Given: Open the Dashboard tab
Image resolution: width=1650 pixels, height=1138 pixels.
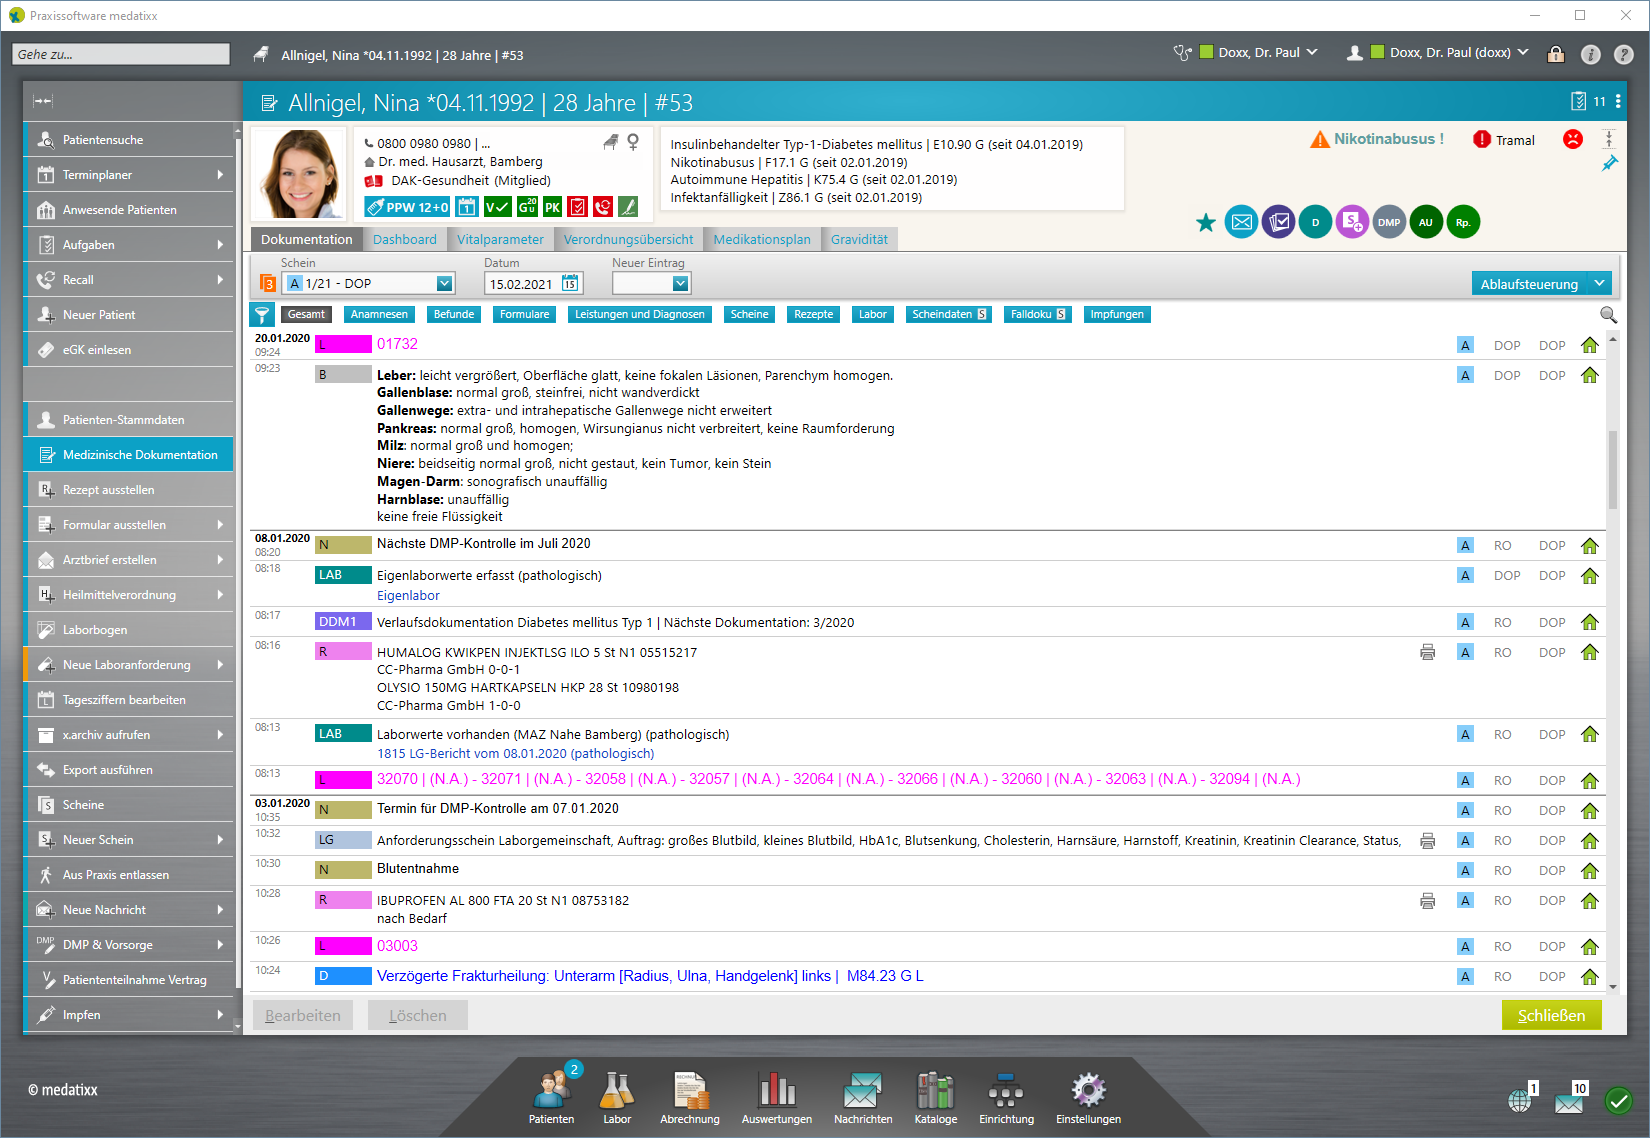Looking at the screenshot, I should click(x=404, y=239).
